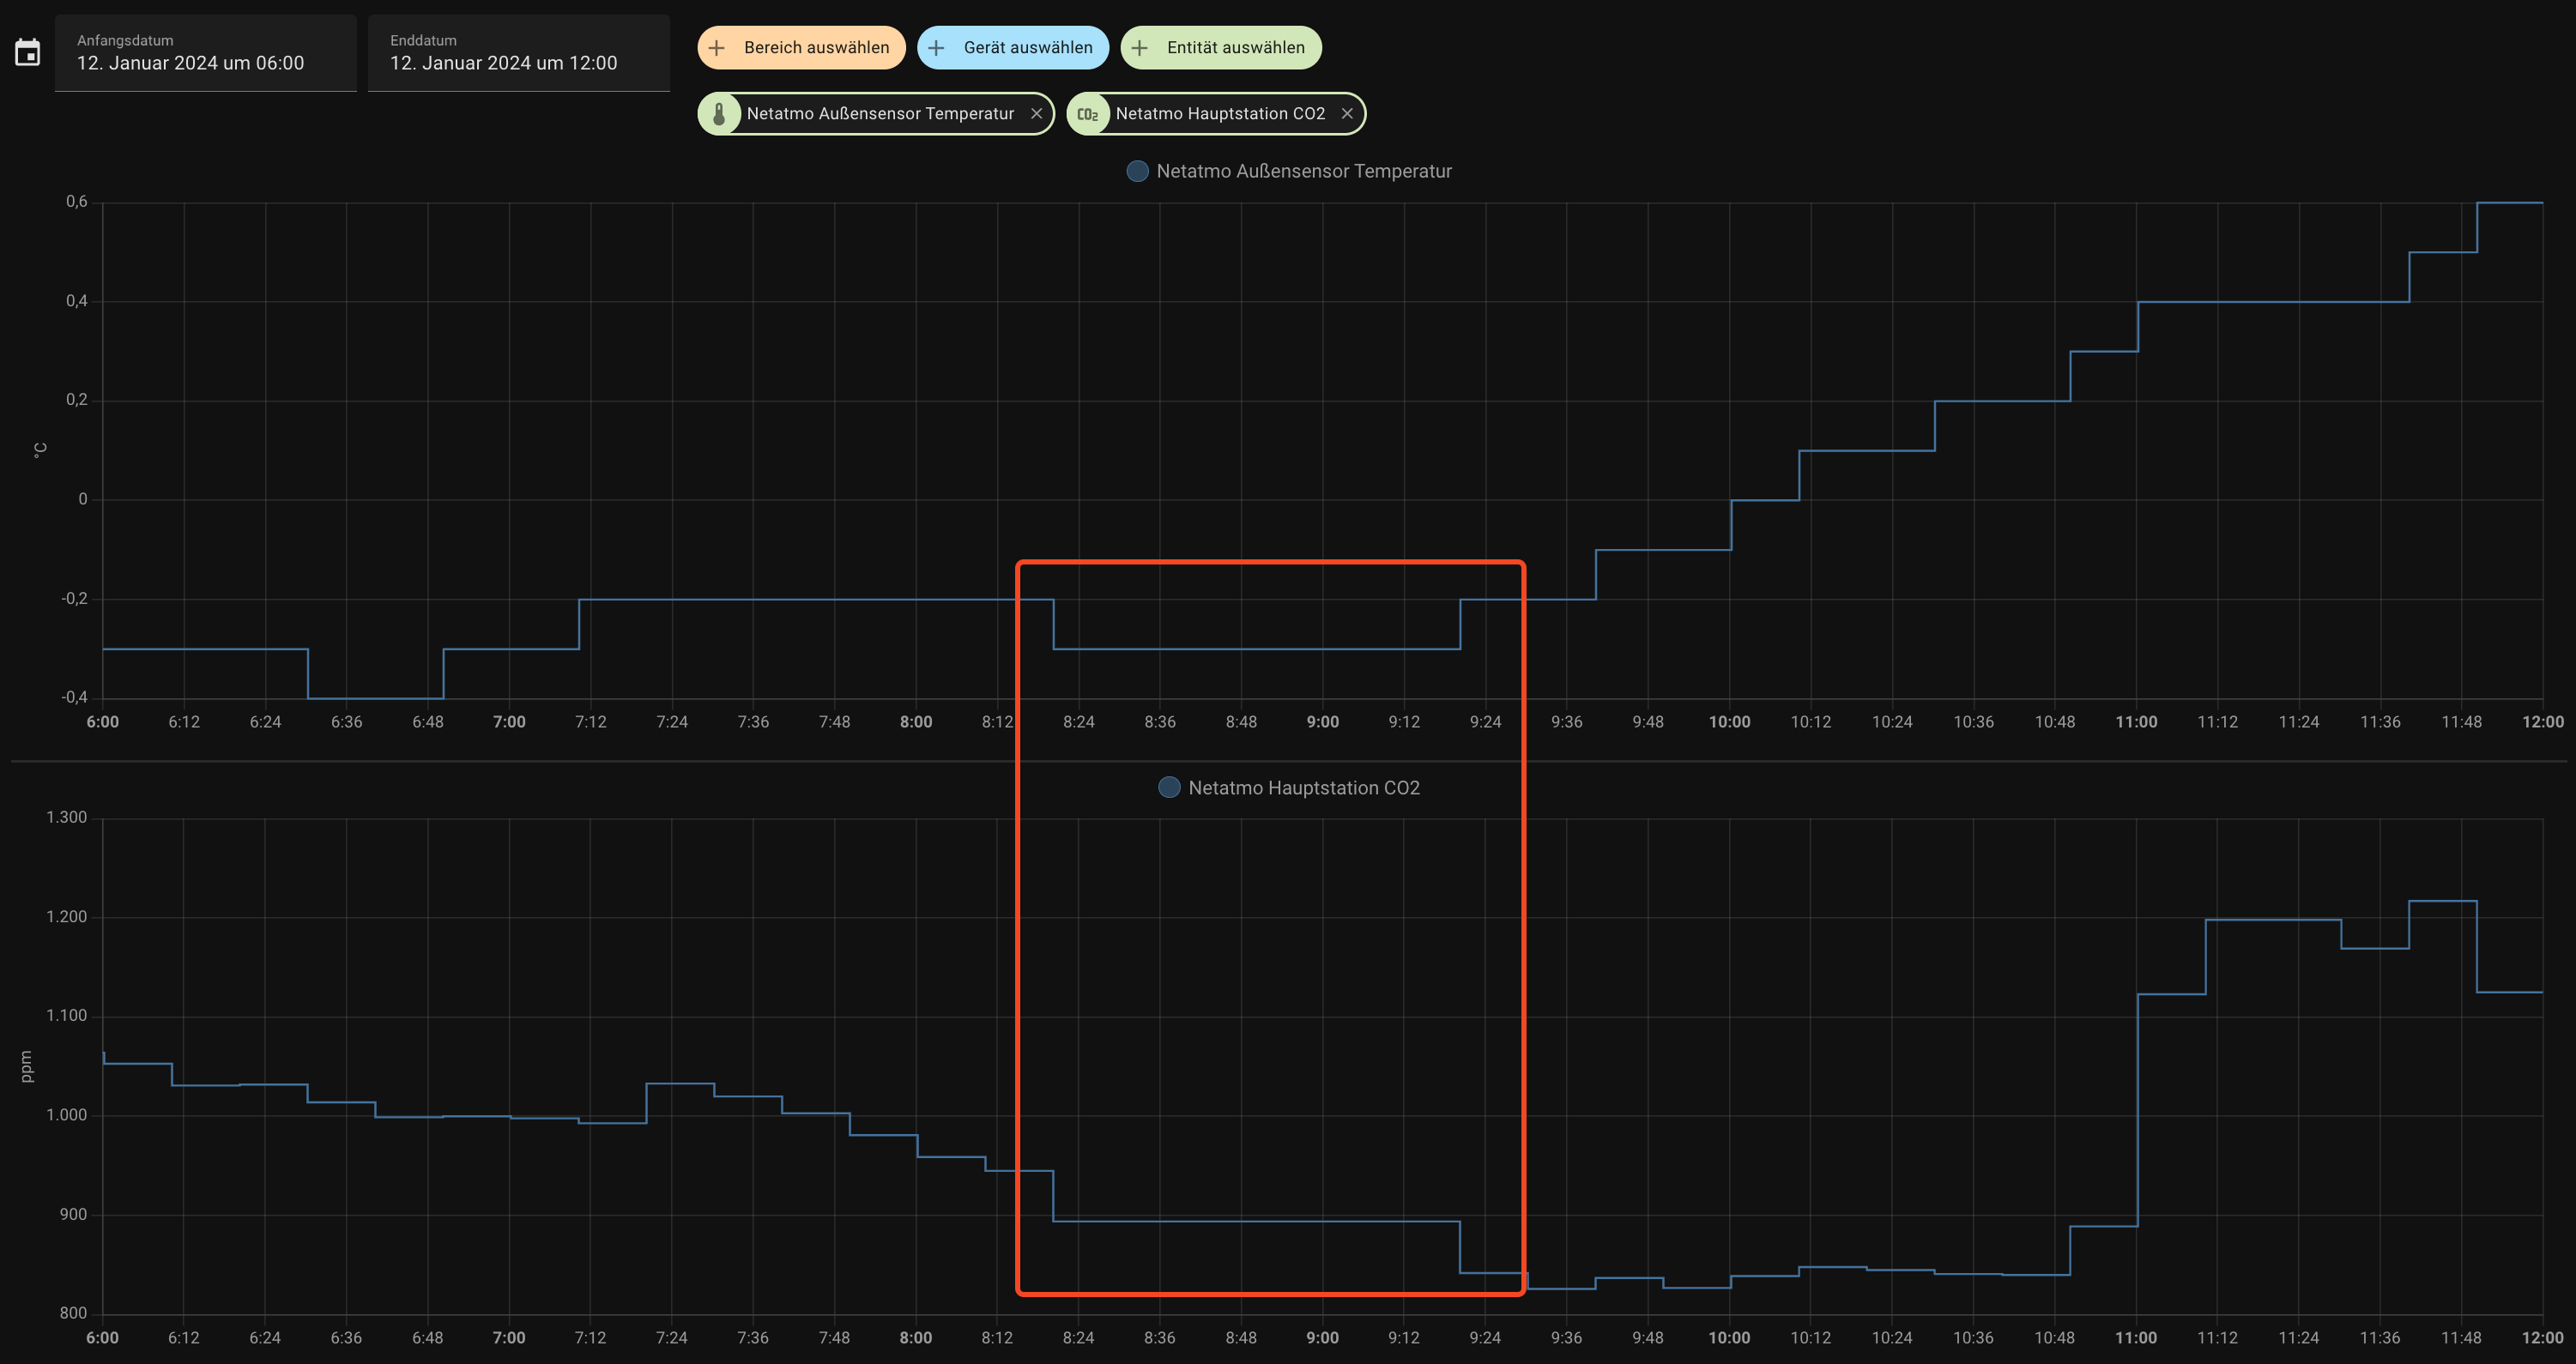Remove the Netatmo Außensensor Temperatur chip
This screenshot has height=1364, width=2576.
tap(1037, 114)
